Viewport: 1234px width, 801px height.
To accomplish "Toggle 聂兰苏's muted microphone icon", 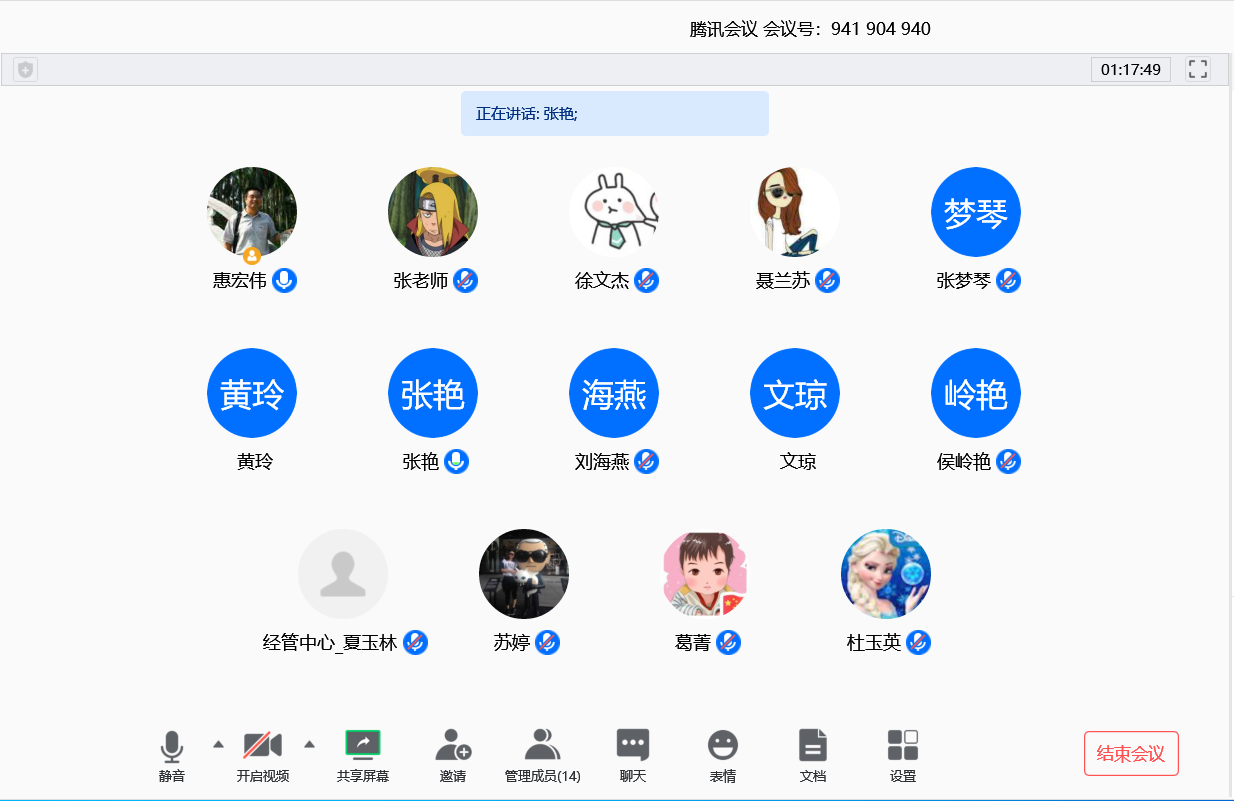I will point(827,281).
